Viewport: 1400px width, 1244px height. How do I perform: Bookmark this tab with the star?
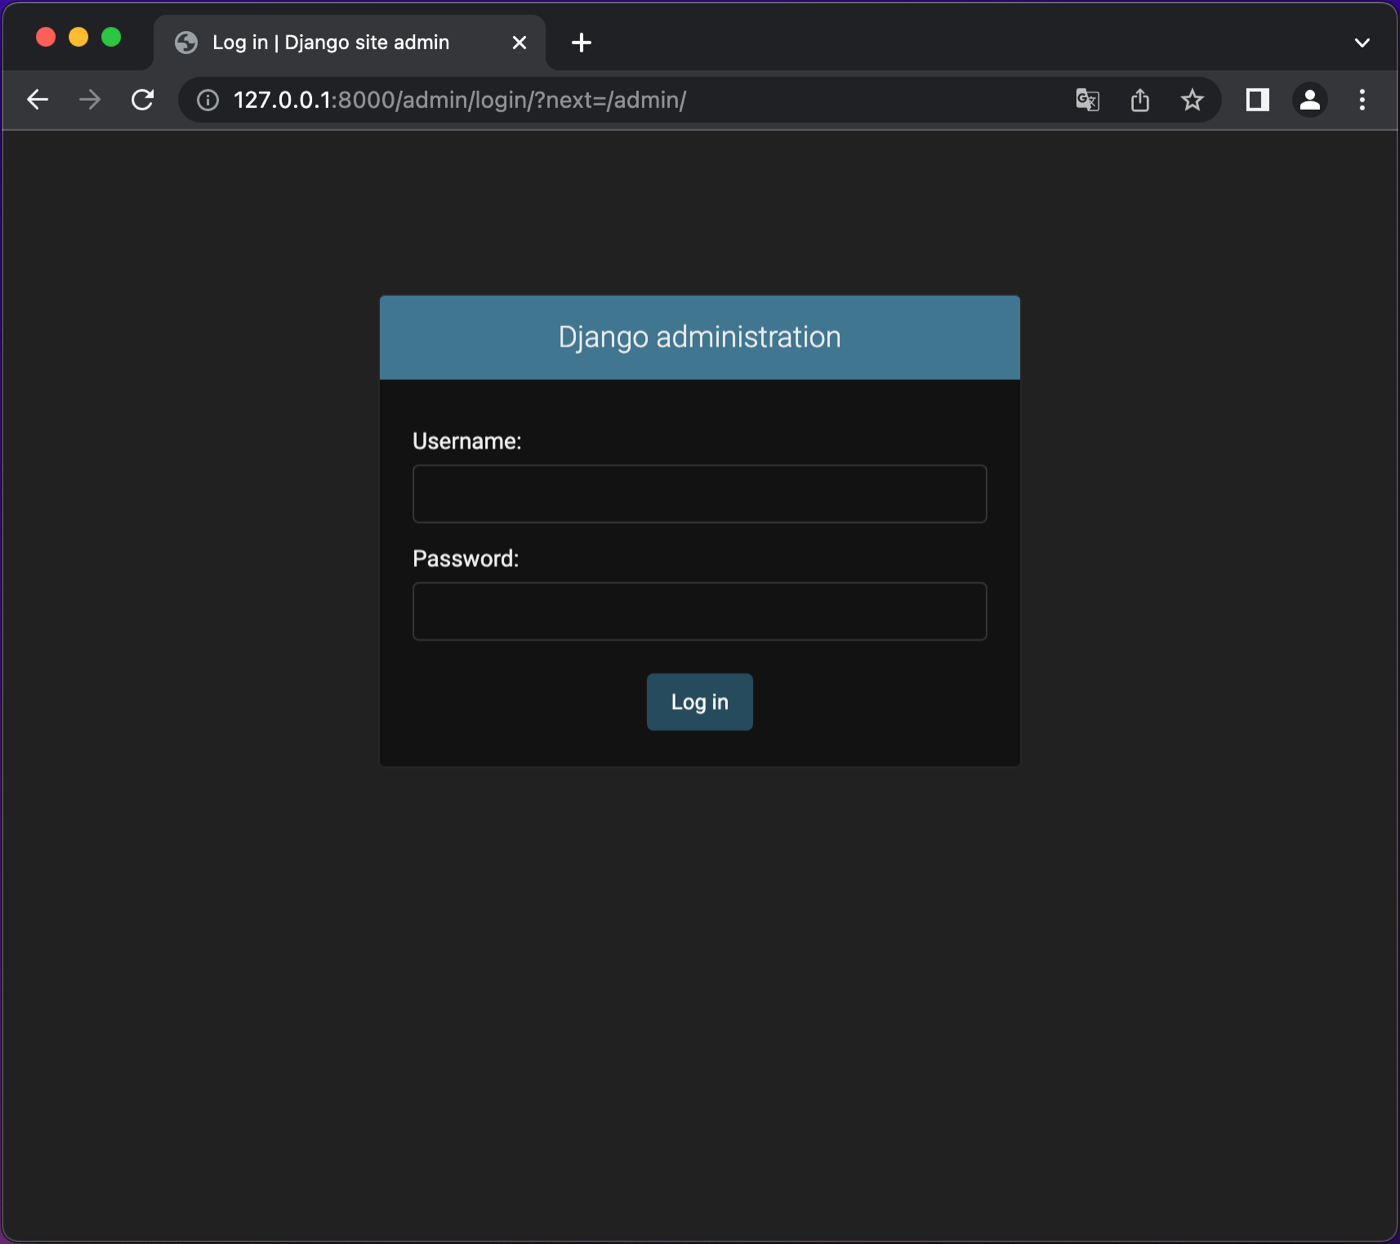click(x=1192, y=100)
